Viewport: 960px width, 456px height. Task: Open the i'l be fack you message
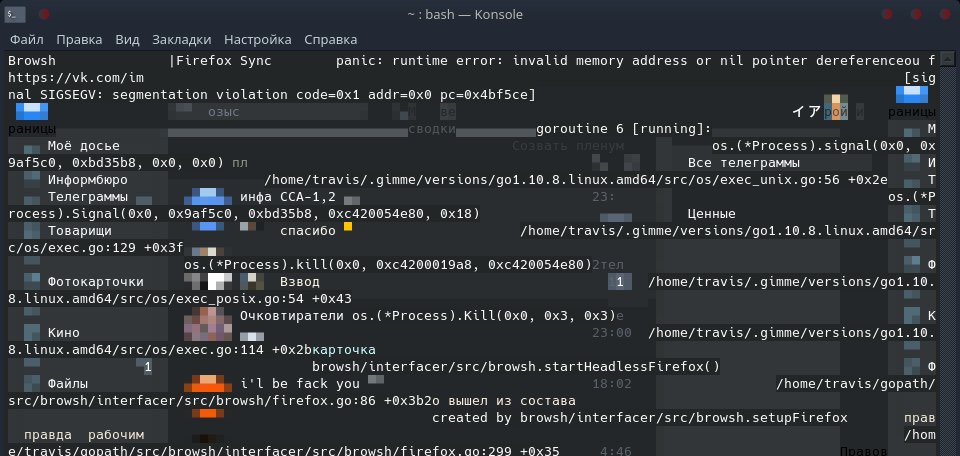point(300,384)
